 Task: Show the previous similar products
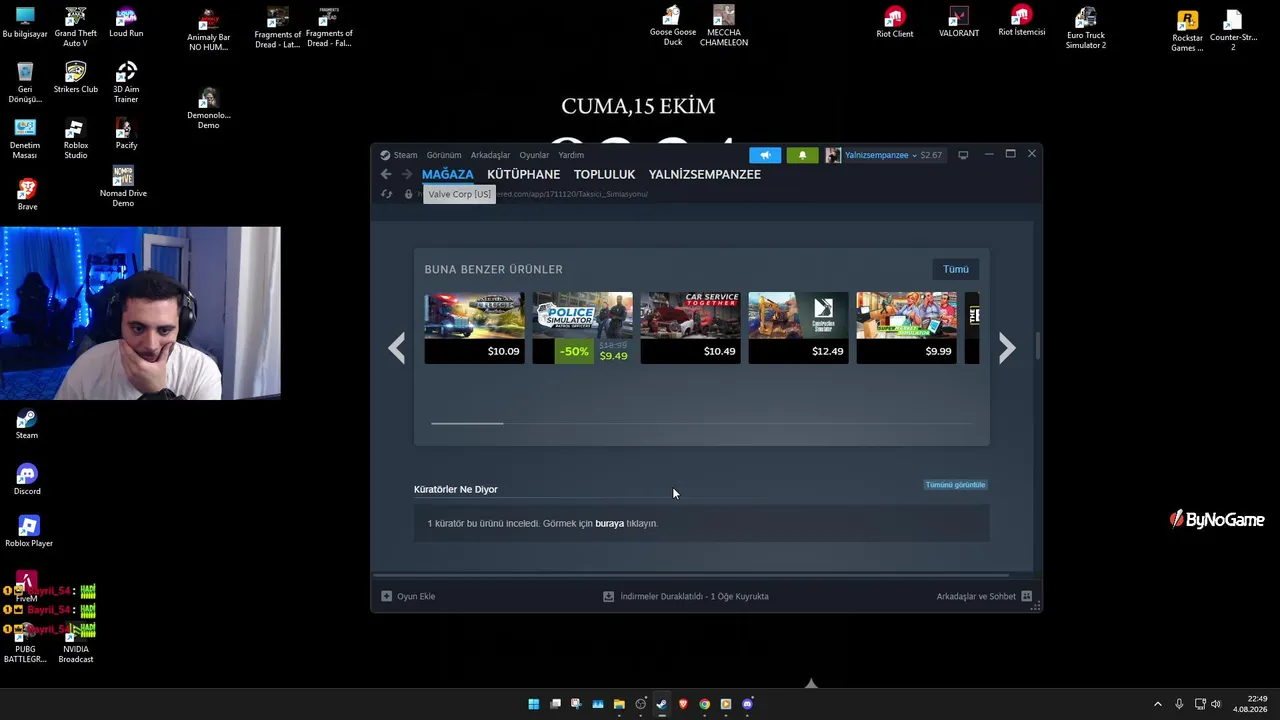pyautogui.click(x=397, y=348)
